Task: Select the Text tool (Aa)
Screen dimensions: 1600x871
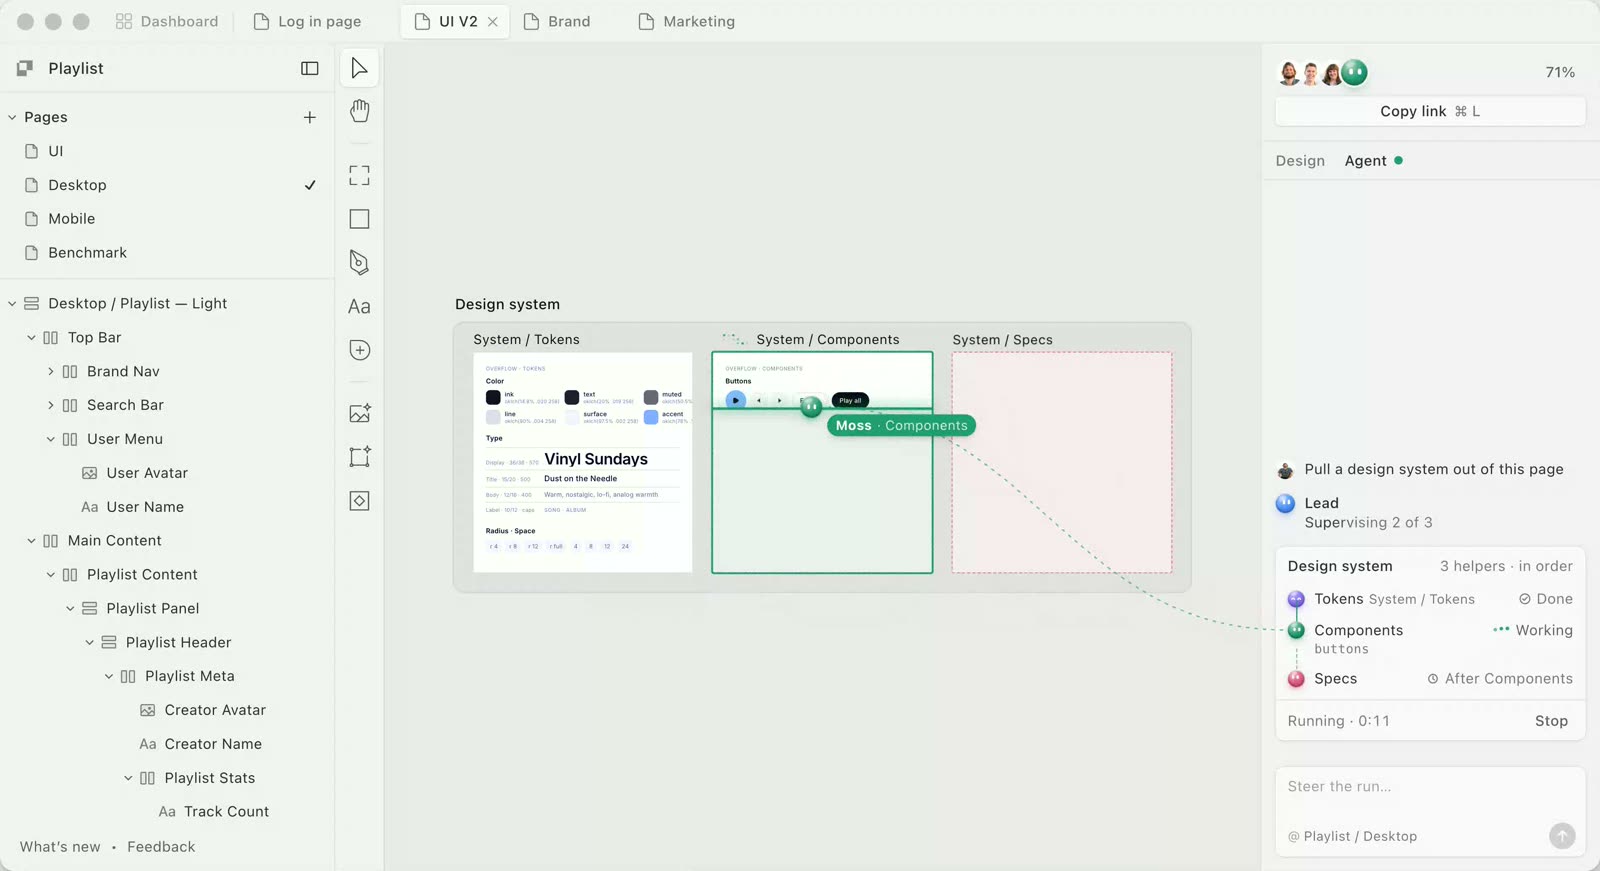Action: (359, 306)
